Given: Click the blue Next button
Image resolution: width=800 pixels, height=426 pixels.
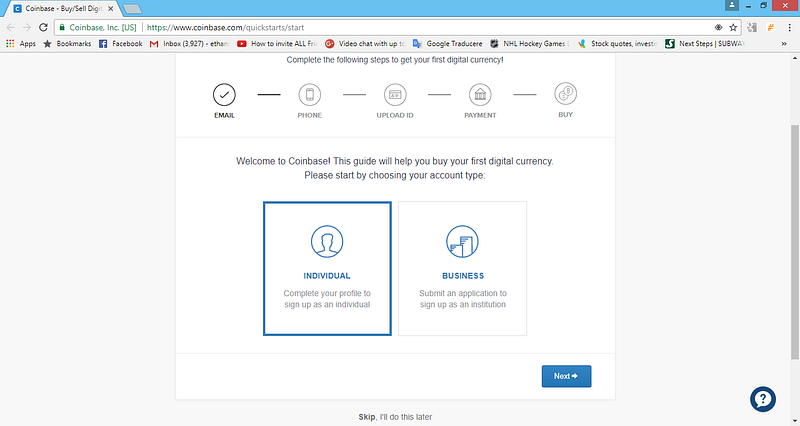Looking at the screenshot, I should (x=566, y=376).
